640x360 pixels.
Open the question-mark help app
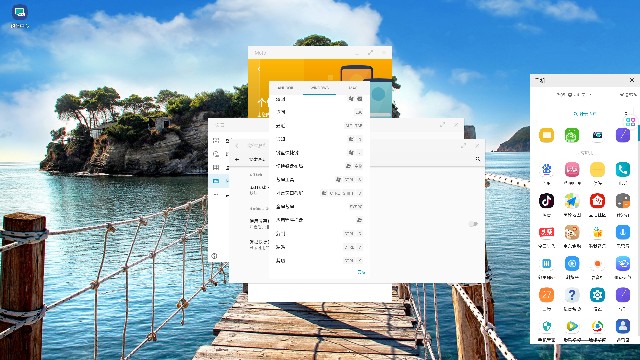572,295
